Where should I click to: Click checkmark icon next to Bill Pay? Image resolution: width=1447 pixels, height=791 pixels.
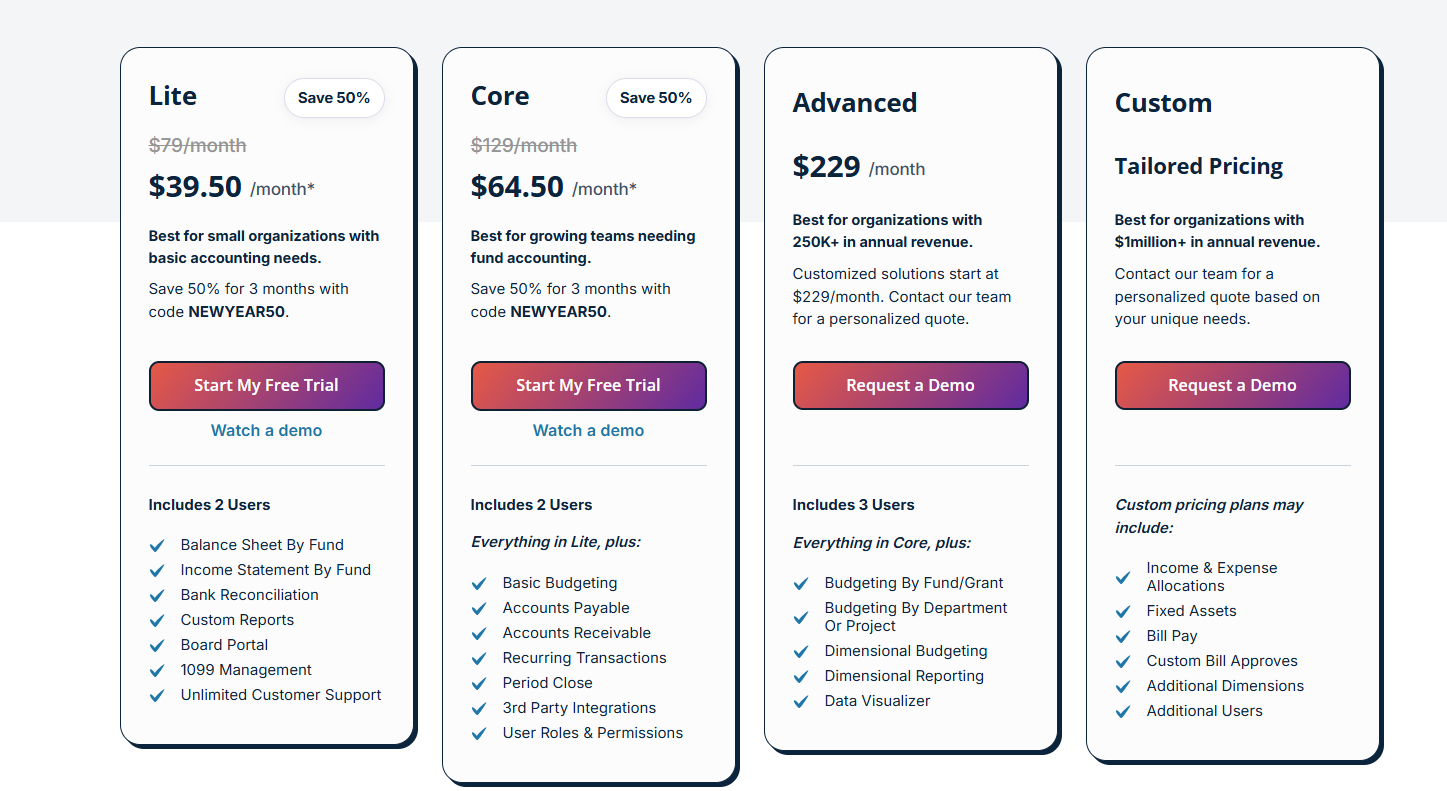(1123, 636)
